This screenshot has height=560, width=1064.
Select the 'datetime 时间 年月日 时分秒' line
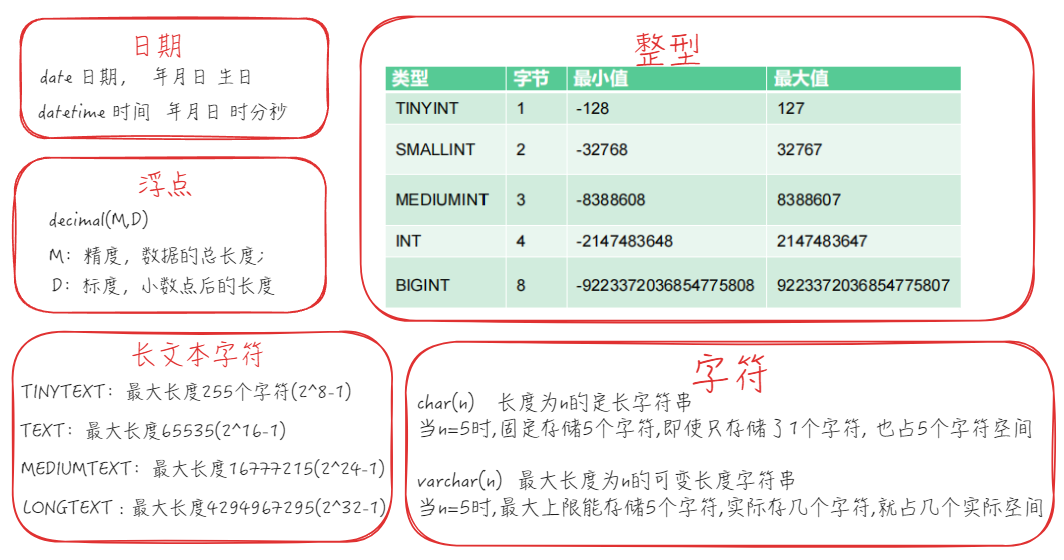click(x=162, y=111)
